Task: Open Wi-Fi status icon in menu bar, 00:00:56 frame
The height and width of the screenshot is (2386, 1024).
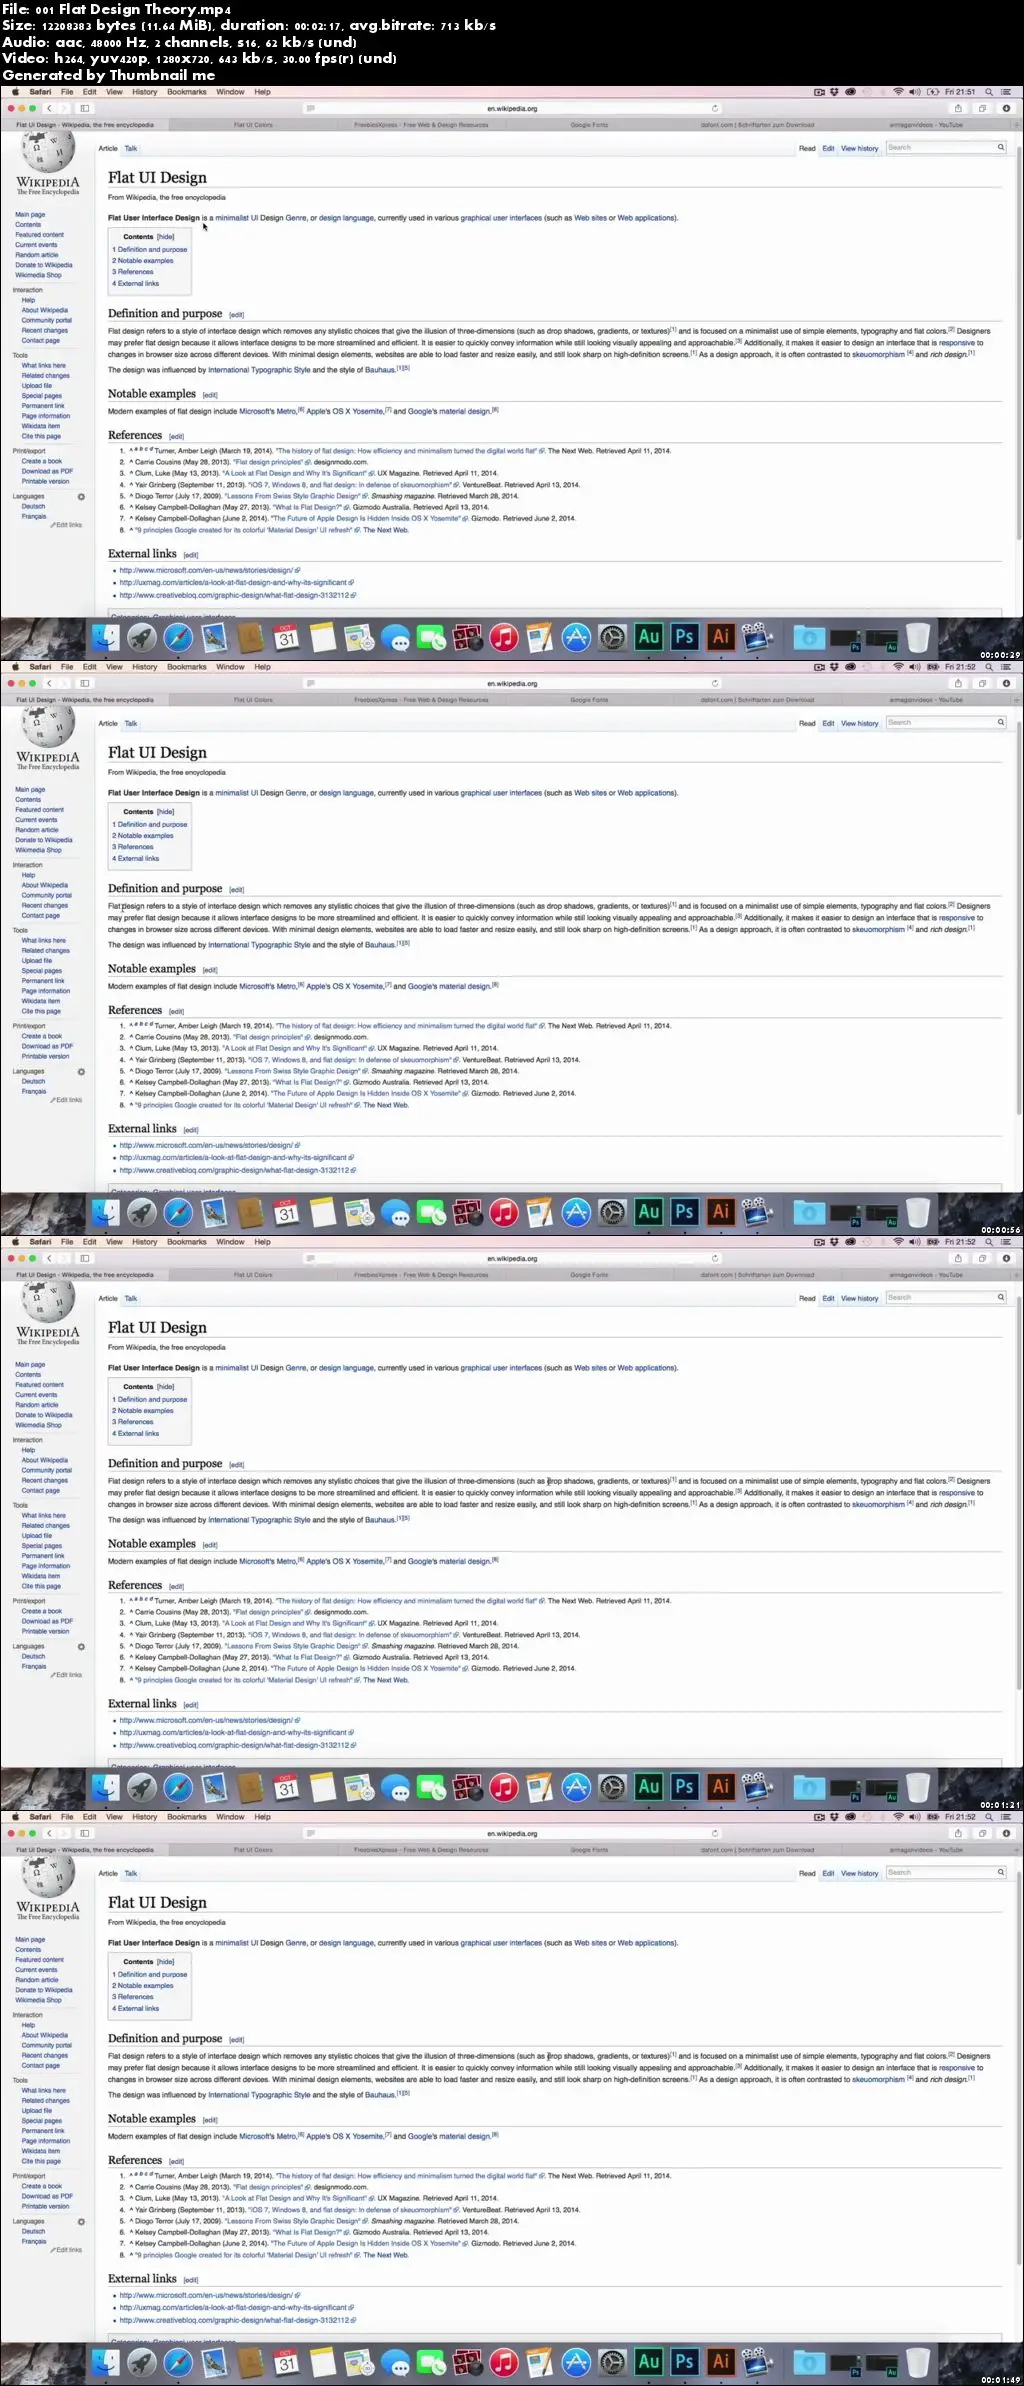Action: [x=898, y=667]
